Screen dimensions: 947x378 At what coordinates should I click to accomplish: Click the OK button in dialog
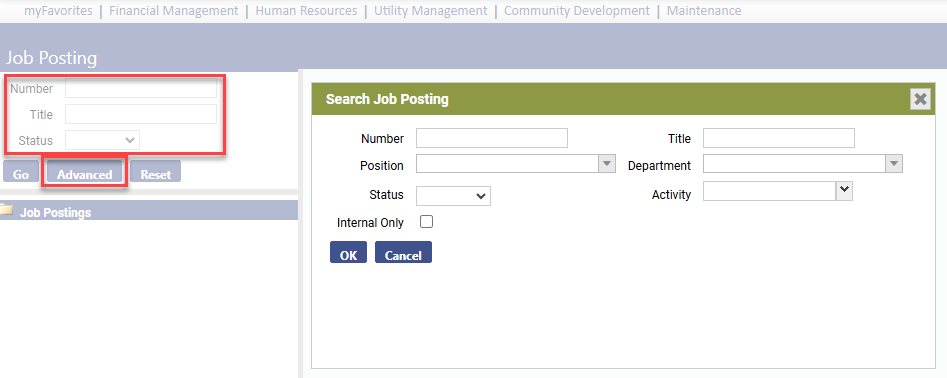tap(348, 252)
